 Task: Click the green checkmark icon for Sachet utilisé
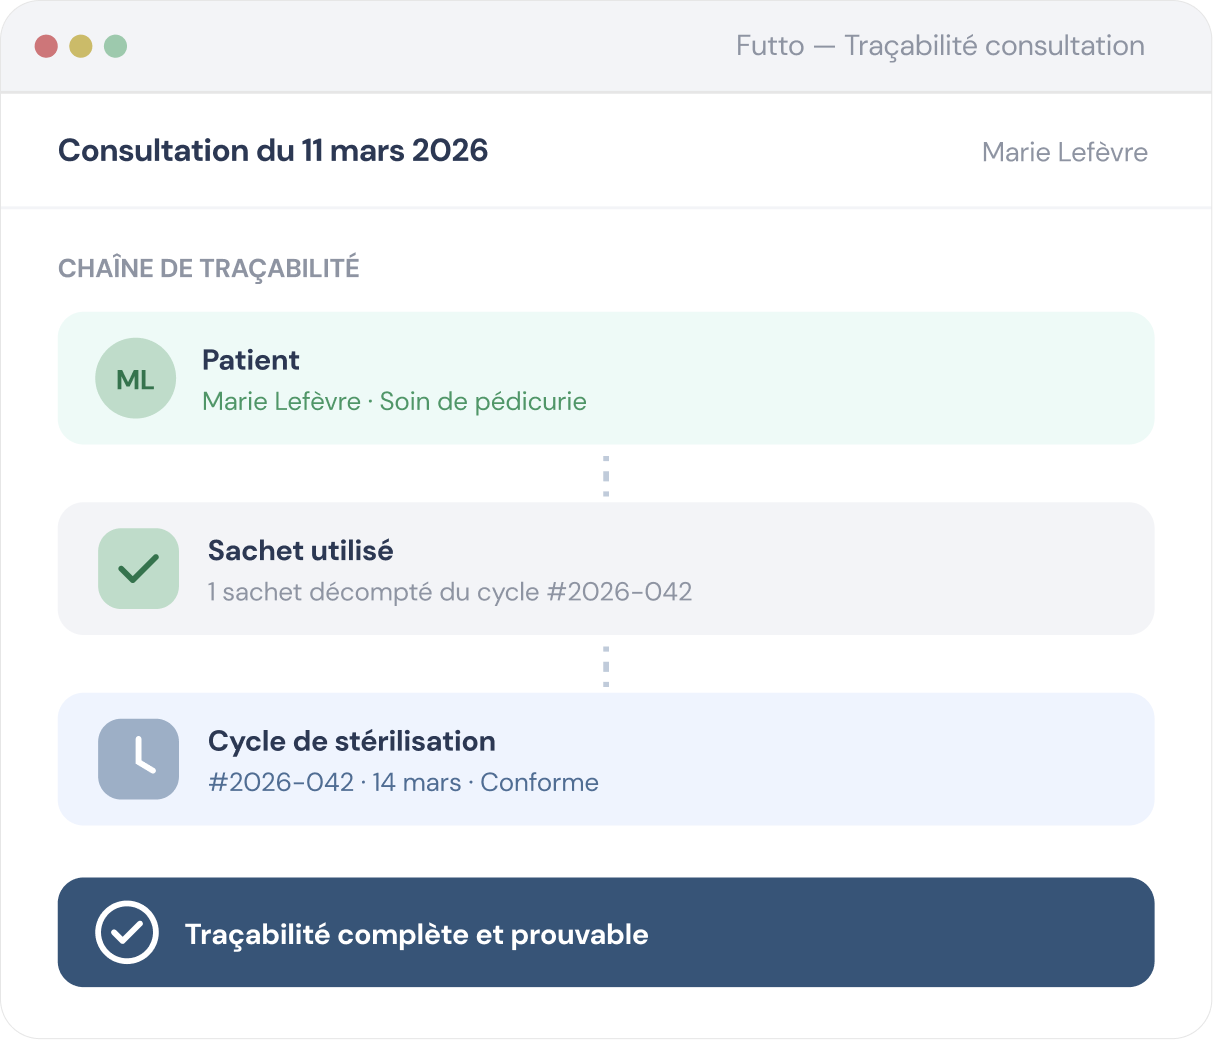138,569
